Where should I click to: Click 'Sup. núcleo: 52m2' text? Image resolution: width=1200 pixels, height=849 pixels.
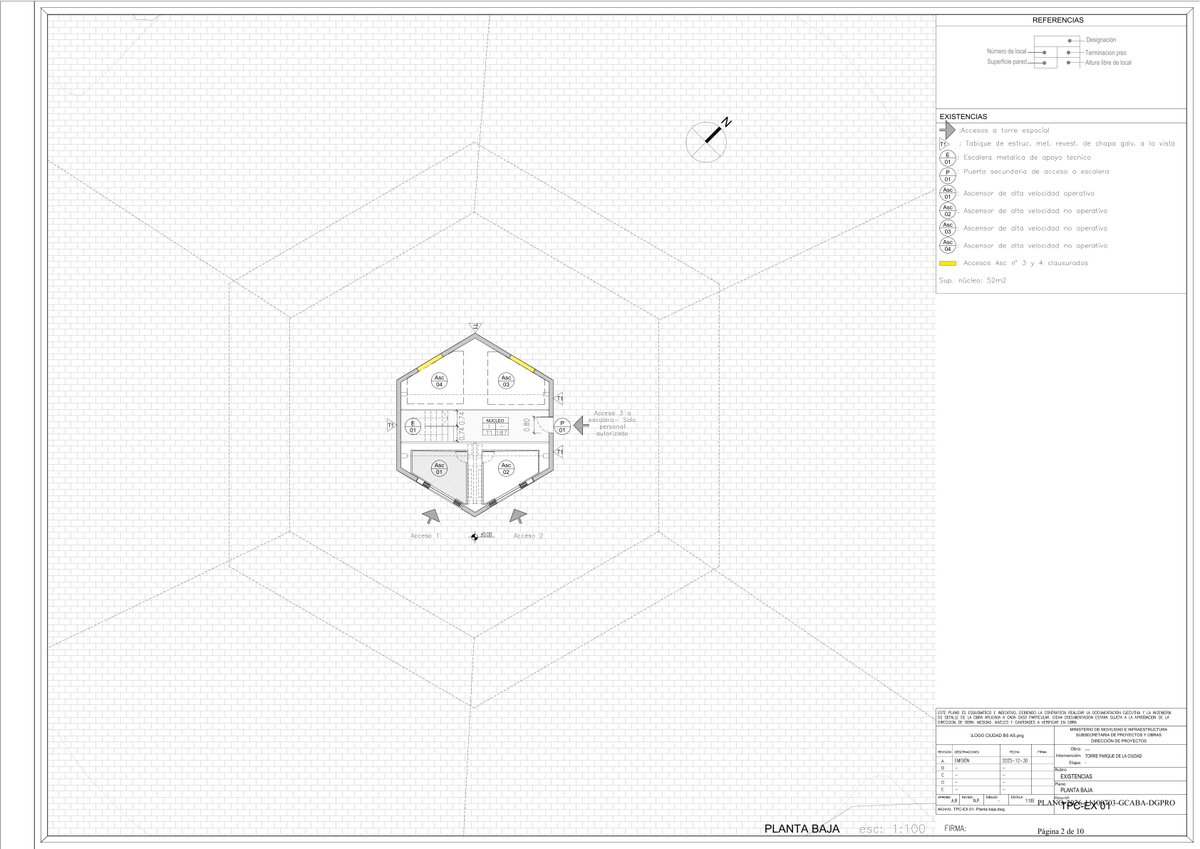972,280
